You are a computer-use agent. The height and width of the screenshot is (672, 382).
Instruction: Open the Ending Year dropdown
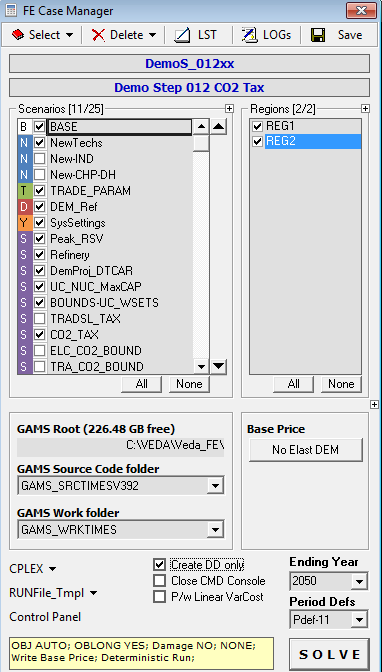tap(358, 582)
